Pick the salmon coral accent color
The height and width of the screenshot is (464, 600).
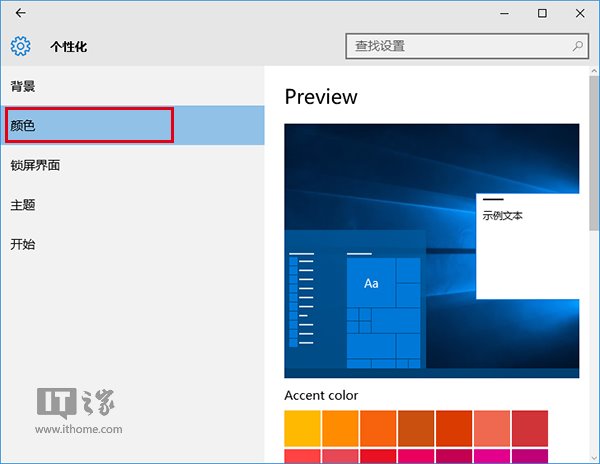tap(492, 427)
